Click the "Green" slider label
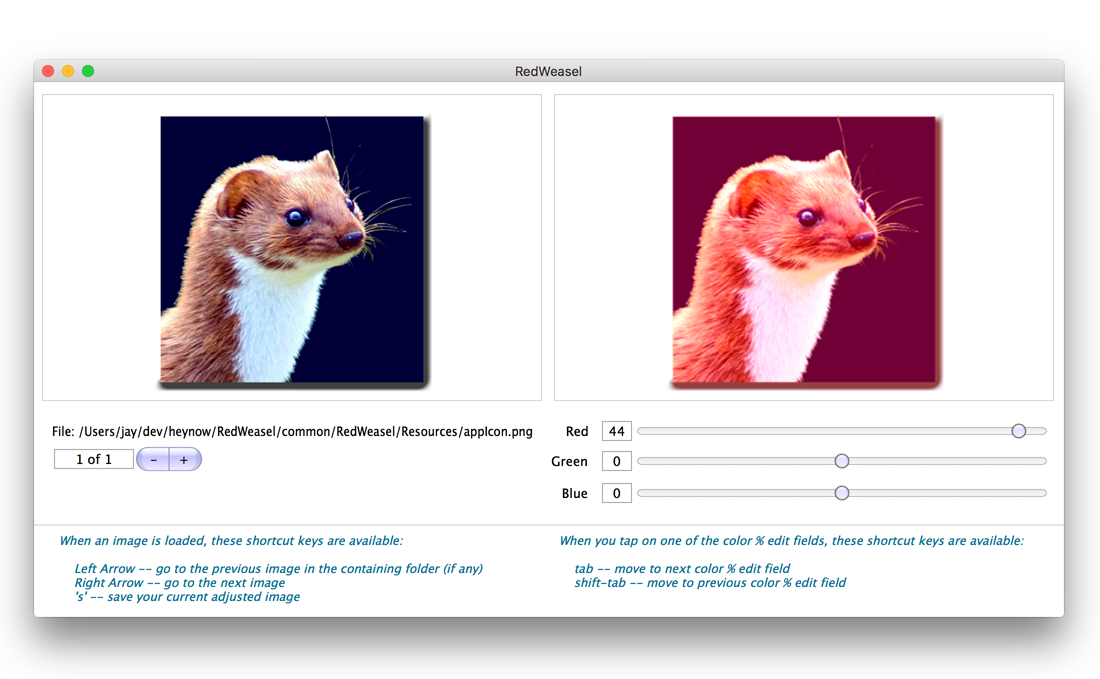 click(569, 462)
